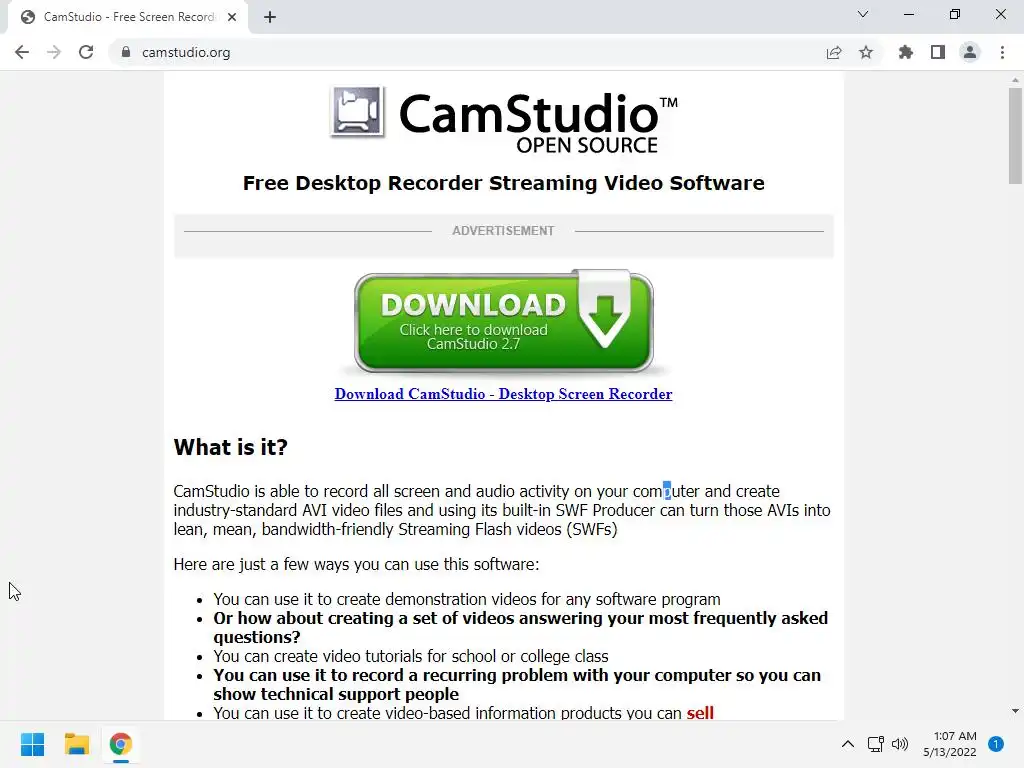This screenshot has width=1024, height=768.
Task: Open the notification badge in the tray
Action: [996, 744]
